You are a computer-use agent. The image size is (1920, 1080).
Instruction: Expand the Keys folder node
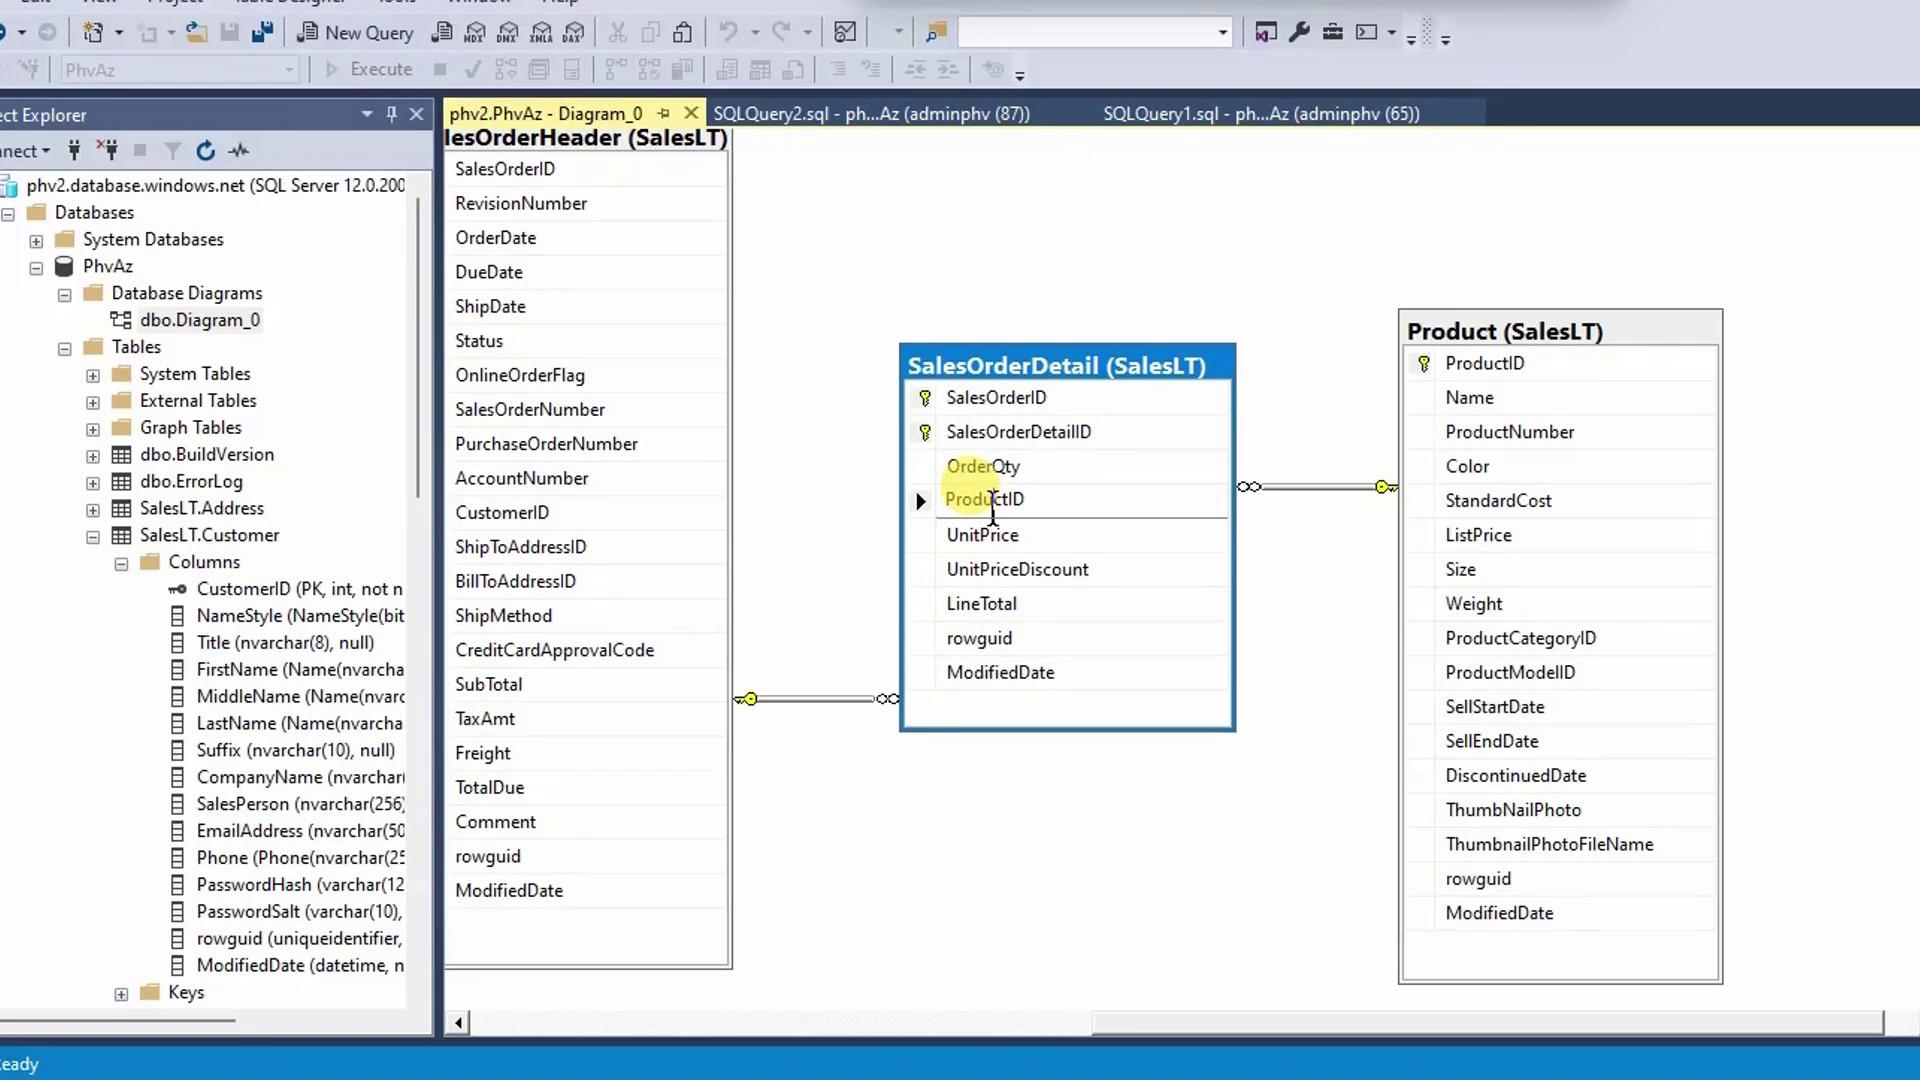[x=121, y=994]
